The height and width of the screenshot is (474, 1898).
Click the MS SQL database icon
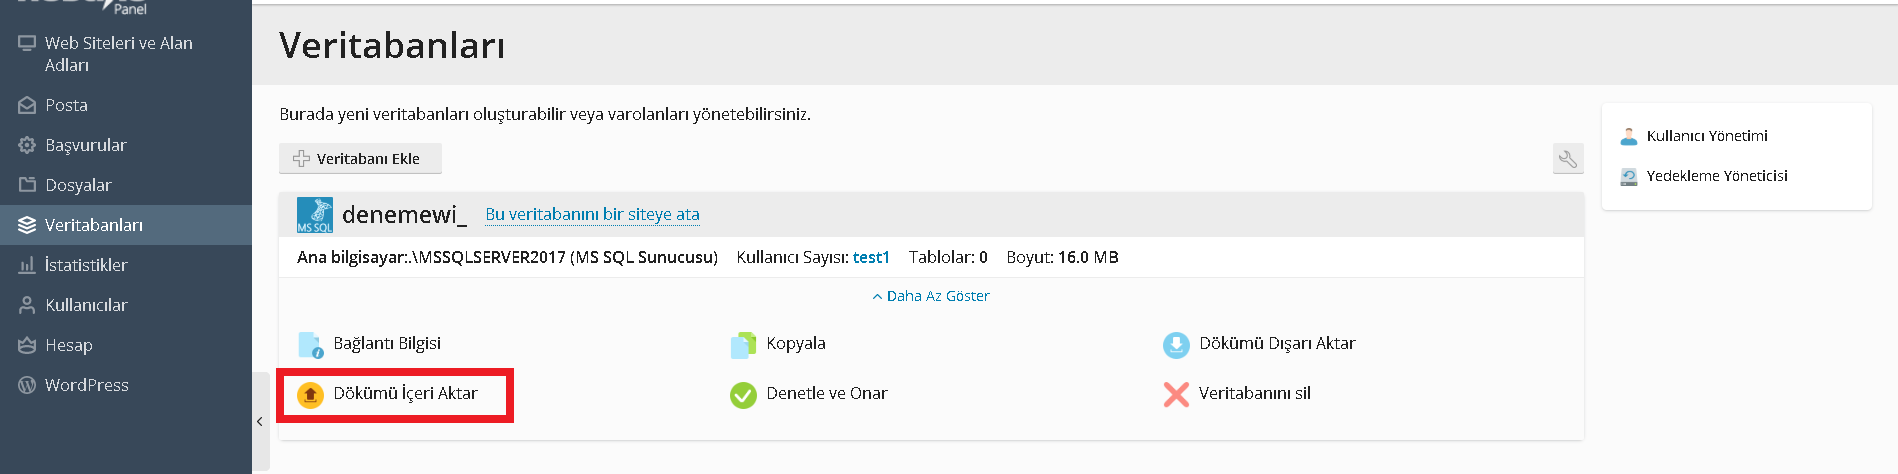pyautogui.click(x=315, y=215)
